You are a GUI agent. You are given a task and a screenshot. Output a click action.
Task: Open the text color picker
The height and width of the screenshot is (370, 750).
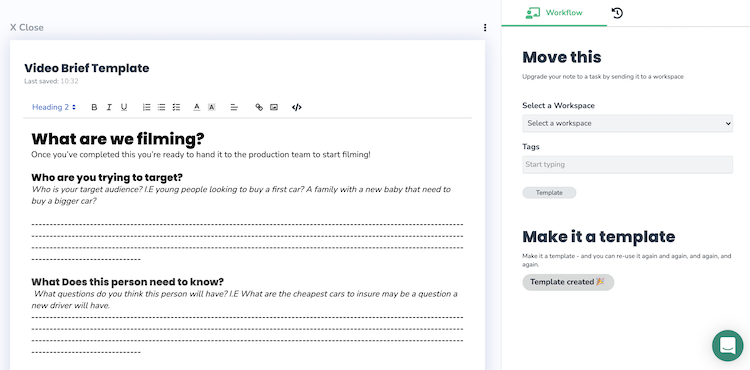point(197,108)
